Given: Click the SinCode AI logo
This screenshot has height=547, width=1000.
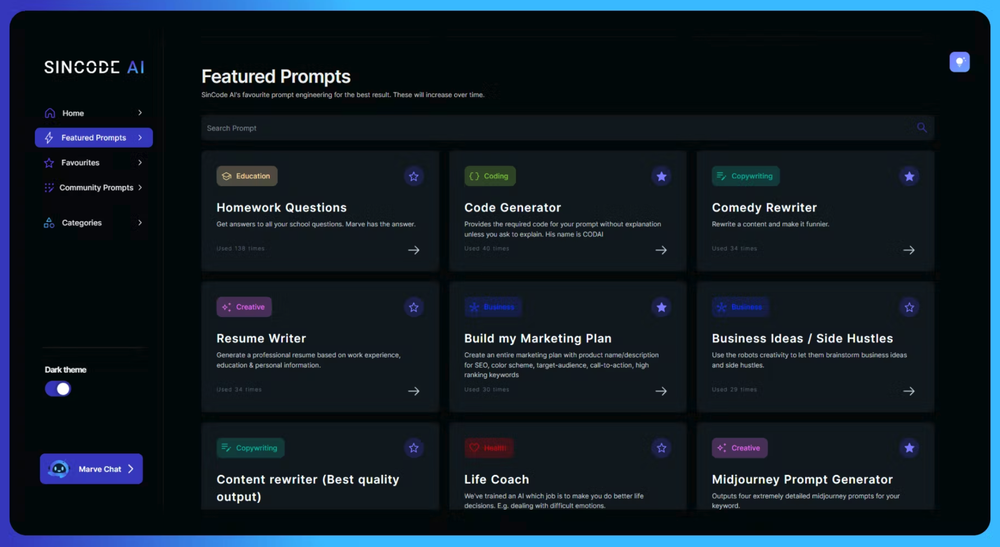Looking at the screenshot, I should click(94, 67).
